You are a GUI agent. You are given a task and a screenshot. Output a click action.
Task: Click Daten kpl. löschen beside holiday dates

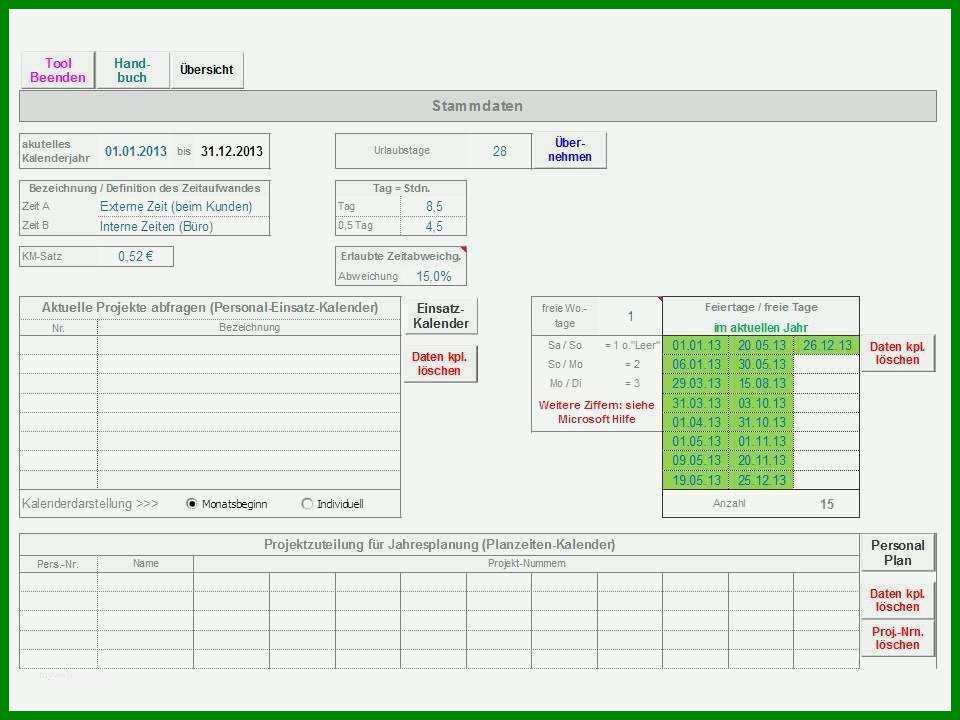coord(898,353)
